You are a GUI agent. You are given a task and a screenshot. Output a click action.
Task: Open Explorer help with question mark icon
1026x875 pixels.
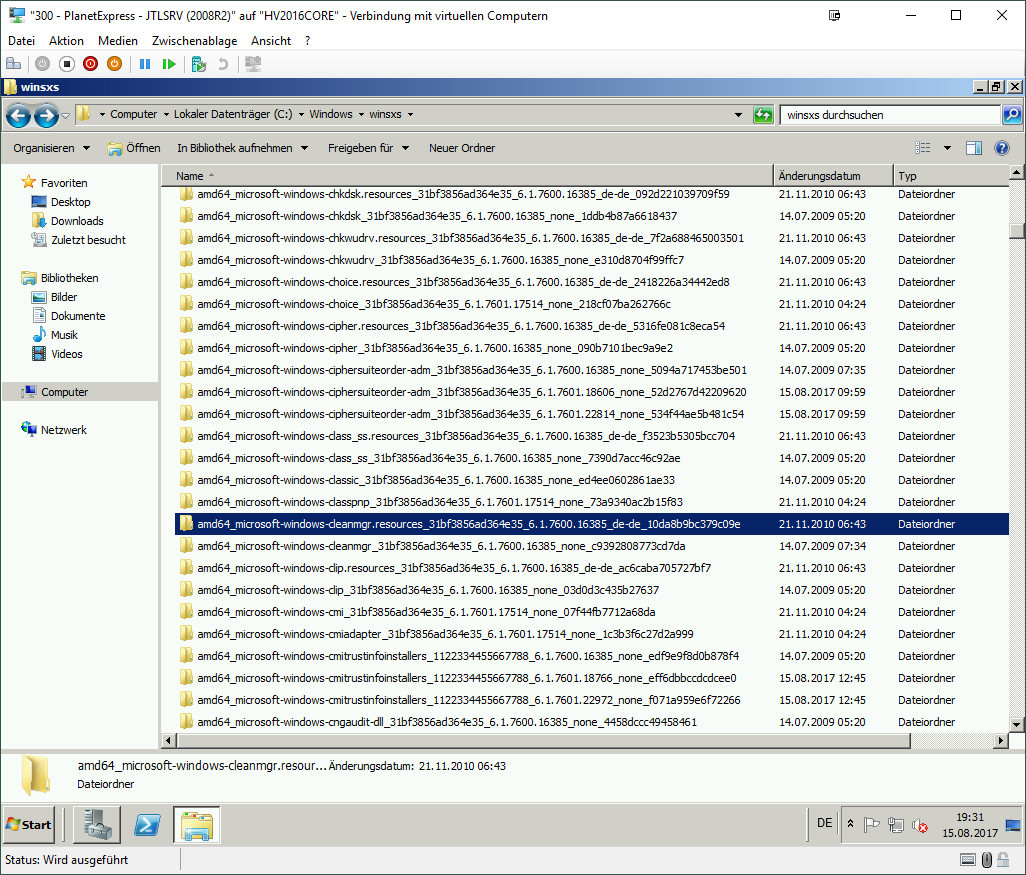[x=1001, y=148]
